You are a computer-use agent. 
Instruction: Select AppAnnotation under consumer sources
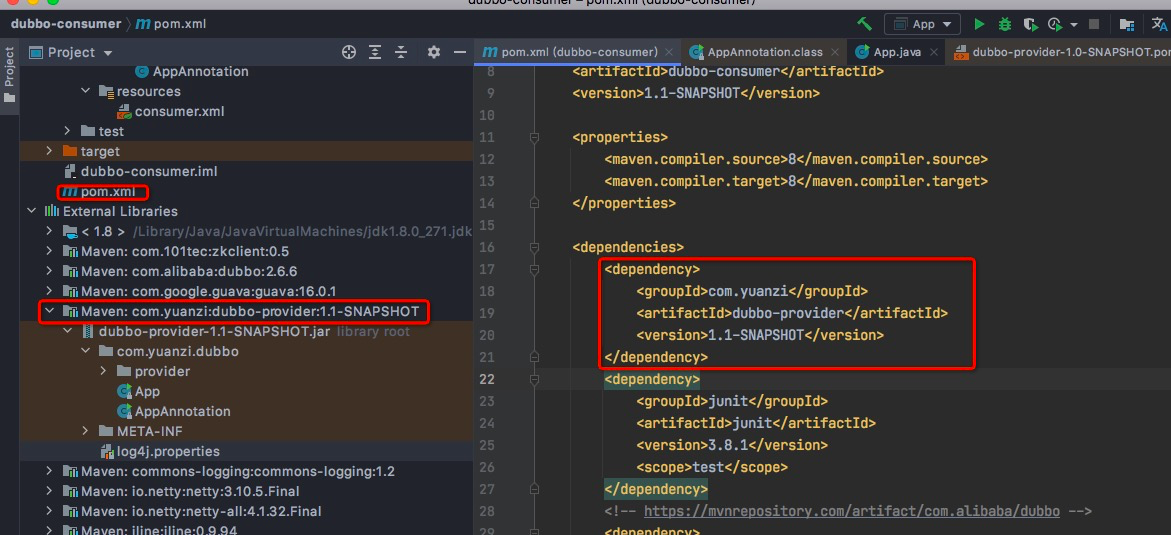(201, 72)
